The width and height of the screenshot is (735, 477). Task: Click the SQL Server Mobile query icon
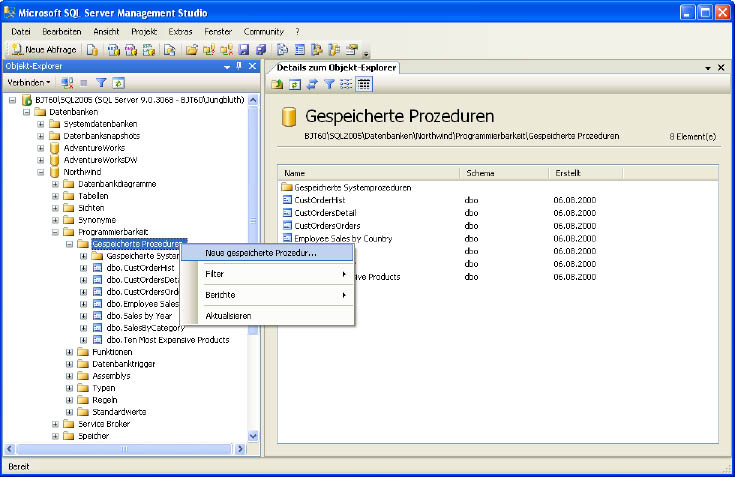point(169,49)
